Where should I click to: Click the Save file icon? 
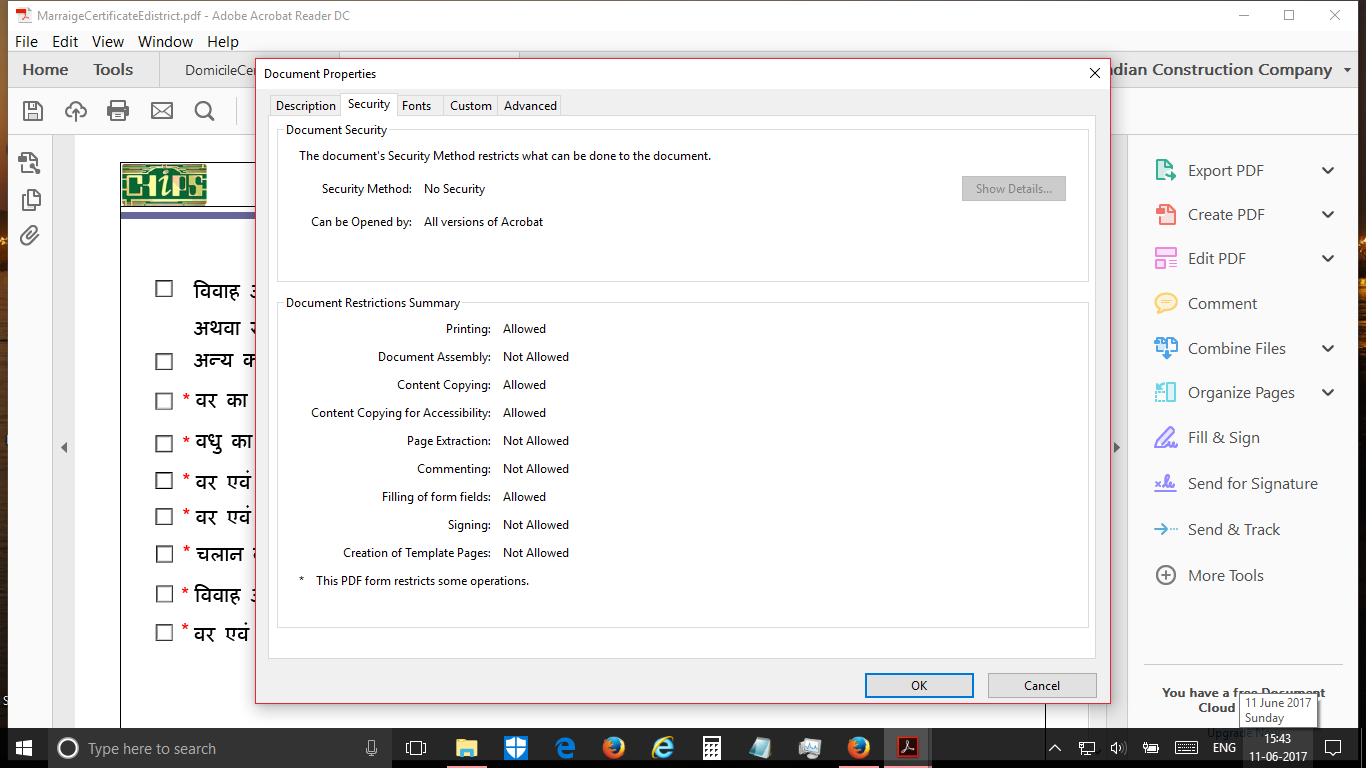point(32,111)
